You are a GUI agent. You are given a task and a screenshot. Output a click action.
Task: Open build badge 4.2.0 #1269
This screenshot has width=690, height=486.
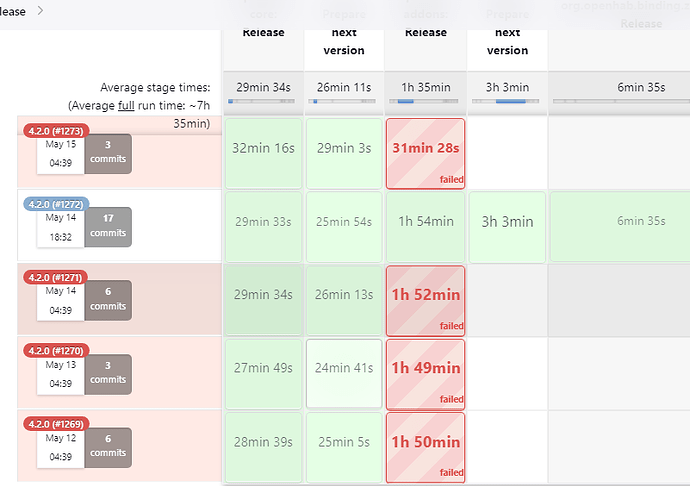[54, 425]
